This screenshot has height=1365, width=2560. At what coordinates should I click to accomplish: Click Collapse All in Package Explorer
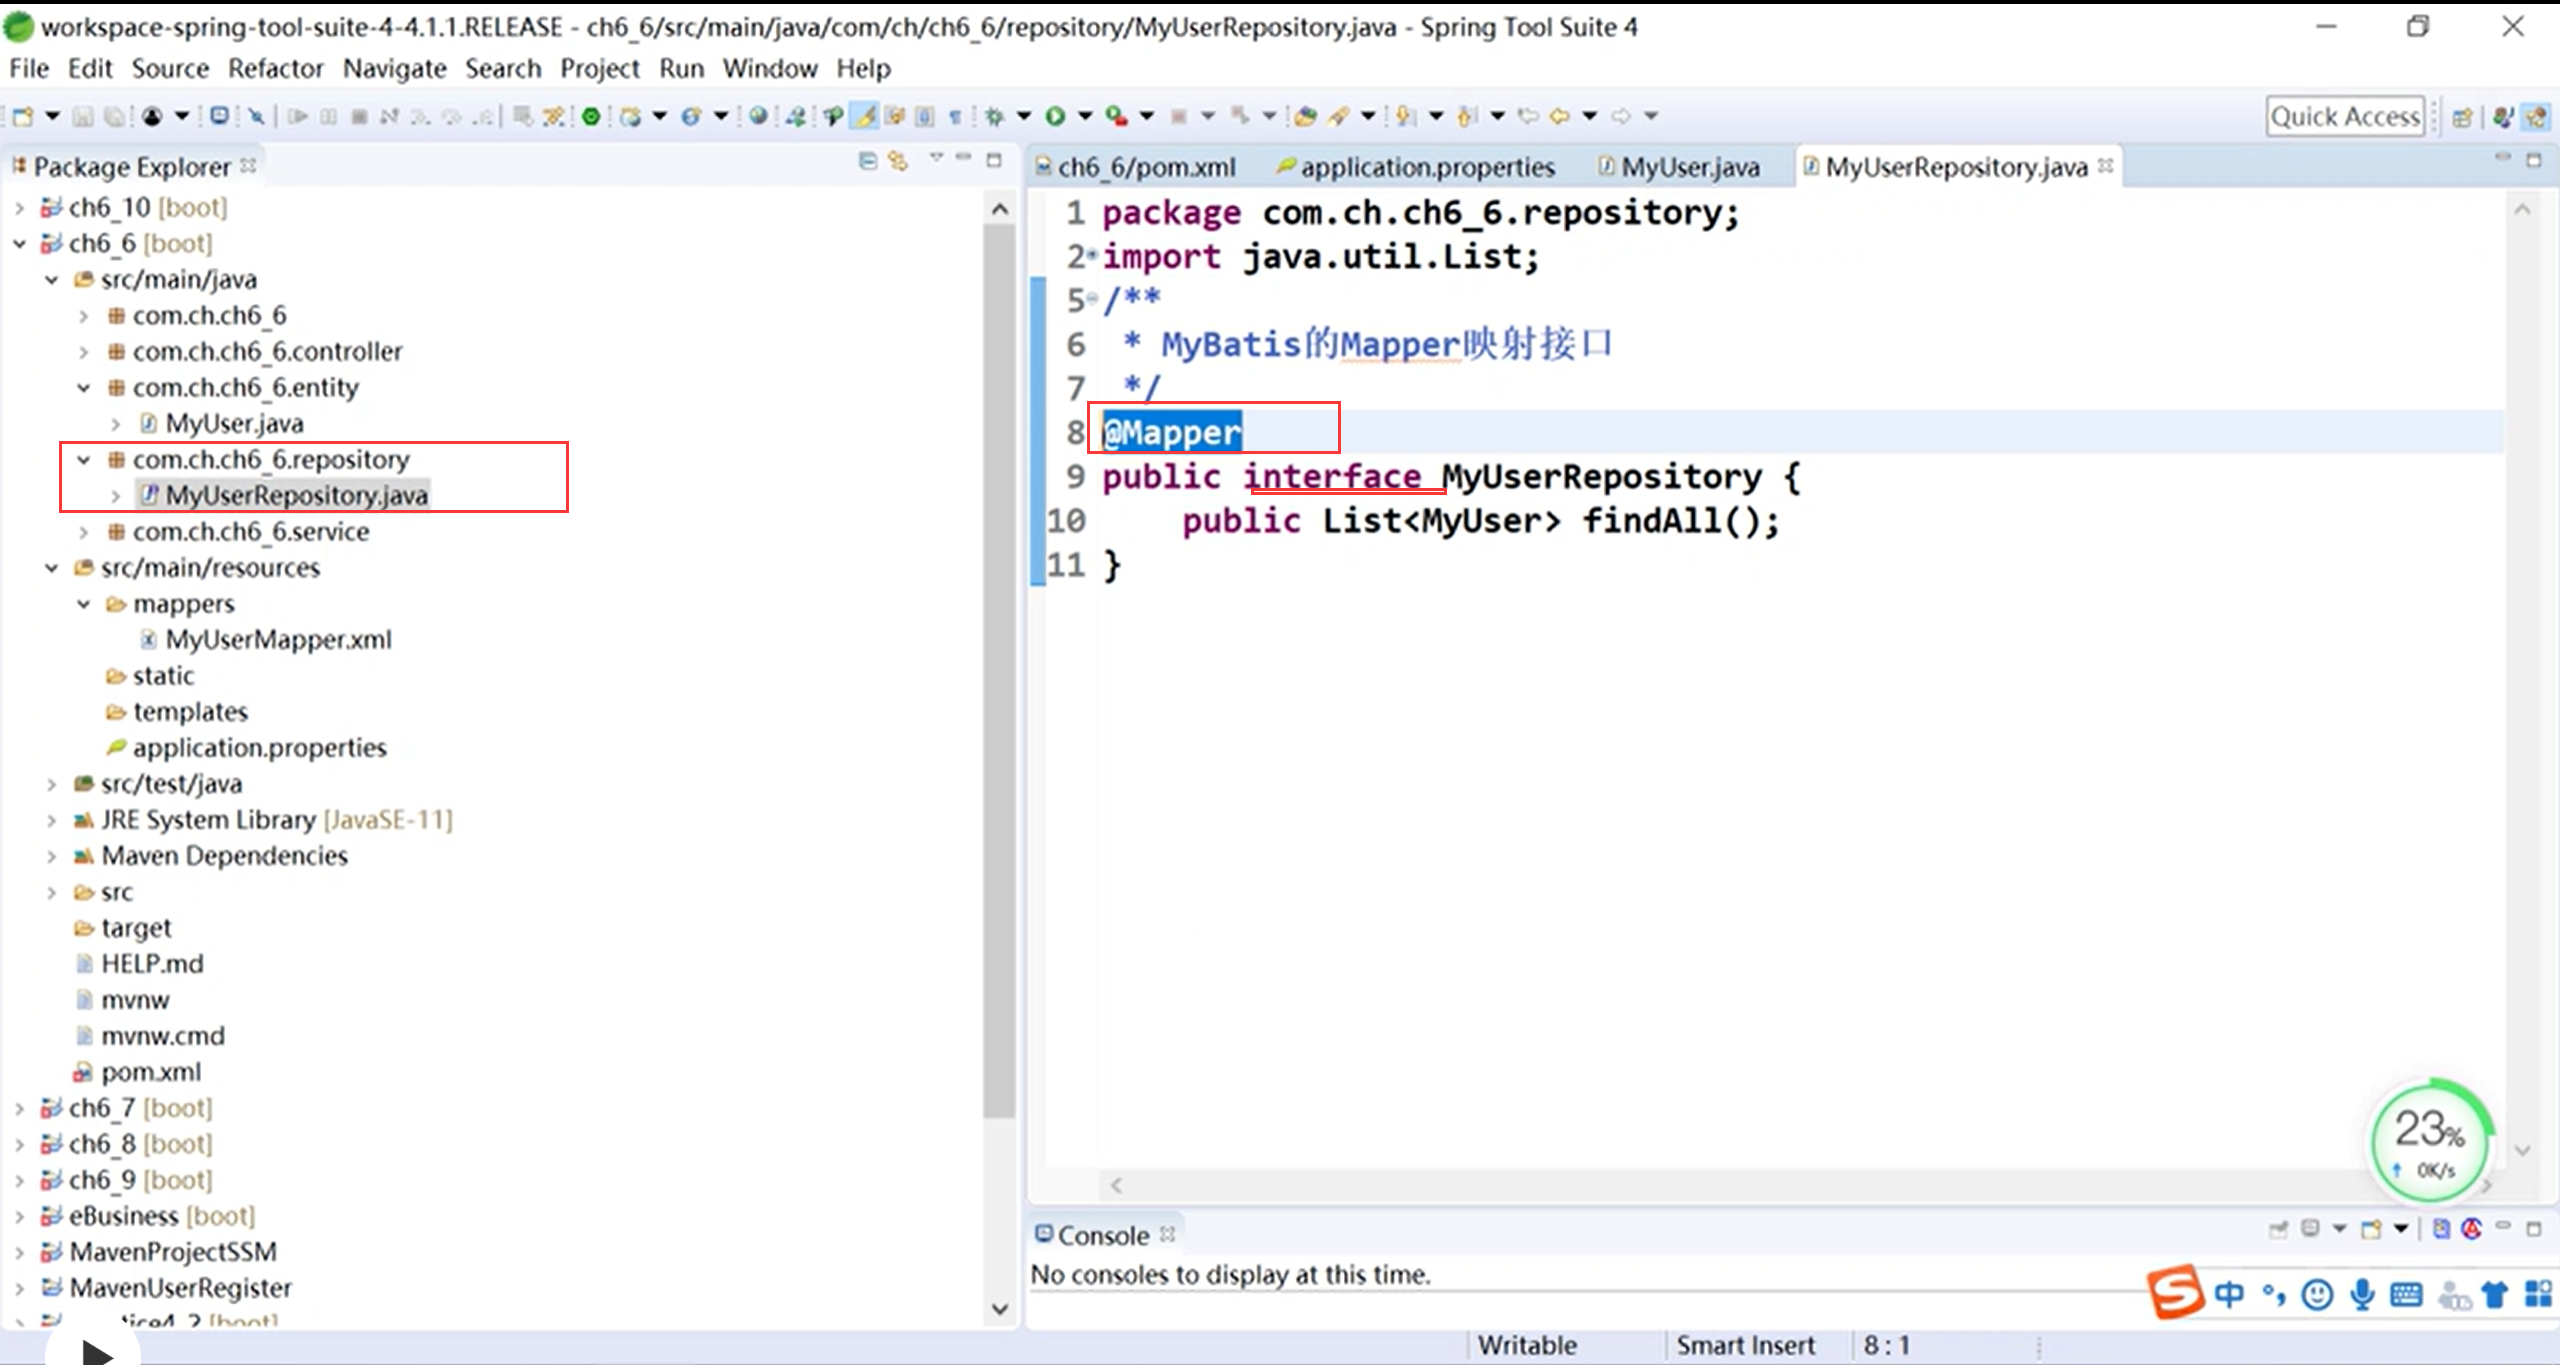click(x=868, y=161)
